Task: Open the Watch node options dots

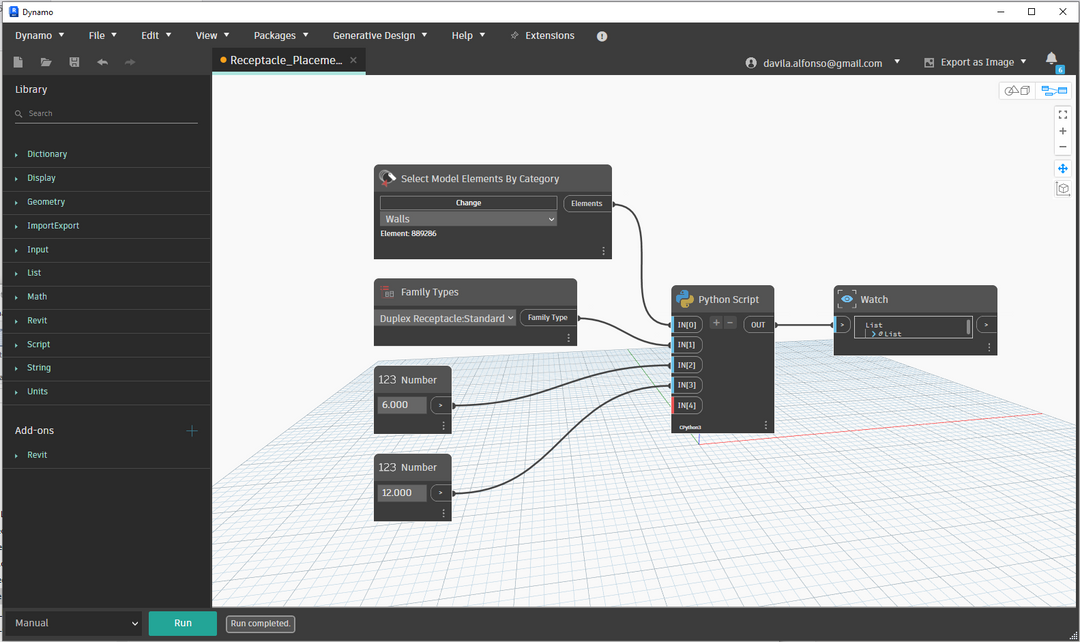Action: [989, 348]
